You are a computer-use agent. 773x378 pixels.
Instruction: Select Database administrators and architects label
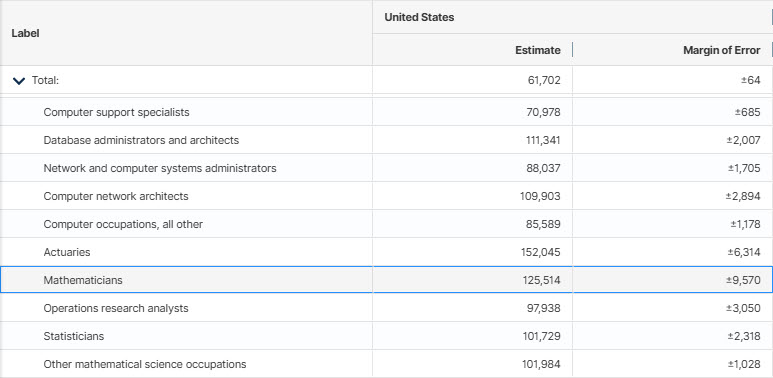[x=141, y=140]
